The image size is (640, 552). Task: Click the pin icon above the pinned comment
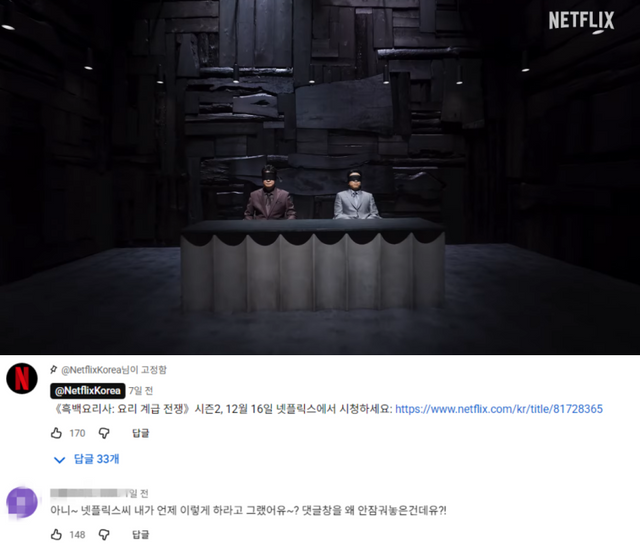coord(53,370)
